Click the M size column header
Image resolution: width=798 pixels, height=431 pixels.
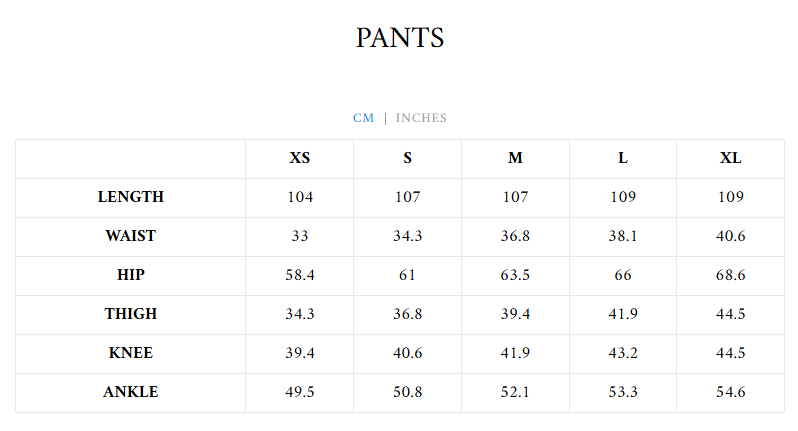pyautogui.click(x=515, y=158)
